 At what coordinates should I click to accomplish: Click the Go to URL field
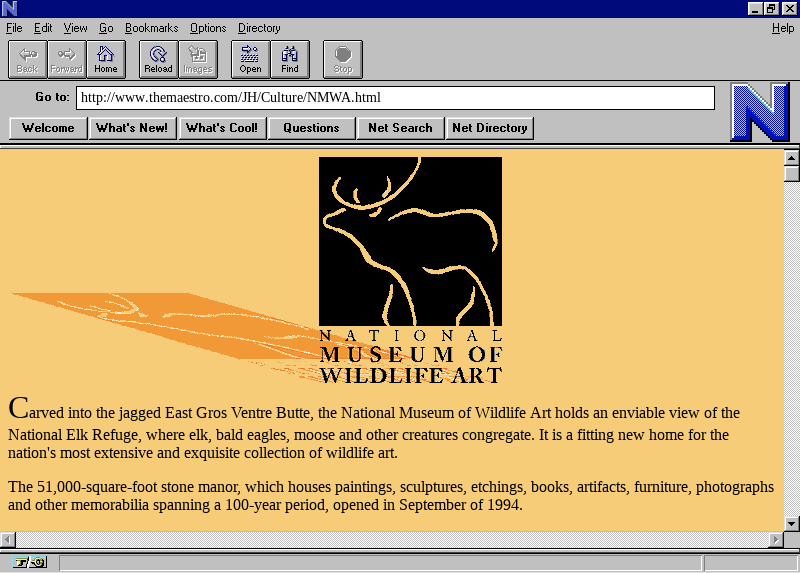[x=395, y=98]
